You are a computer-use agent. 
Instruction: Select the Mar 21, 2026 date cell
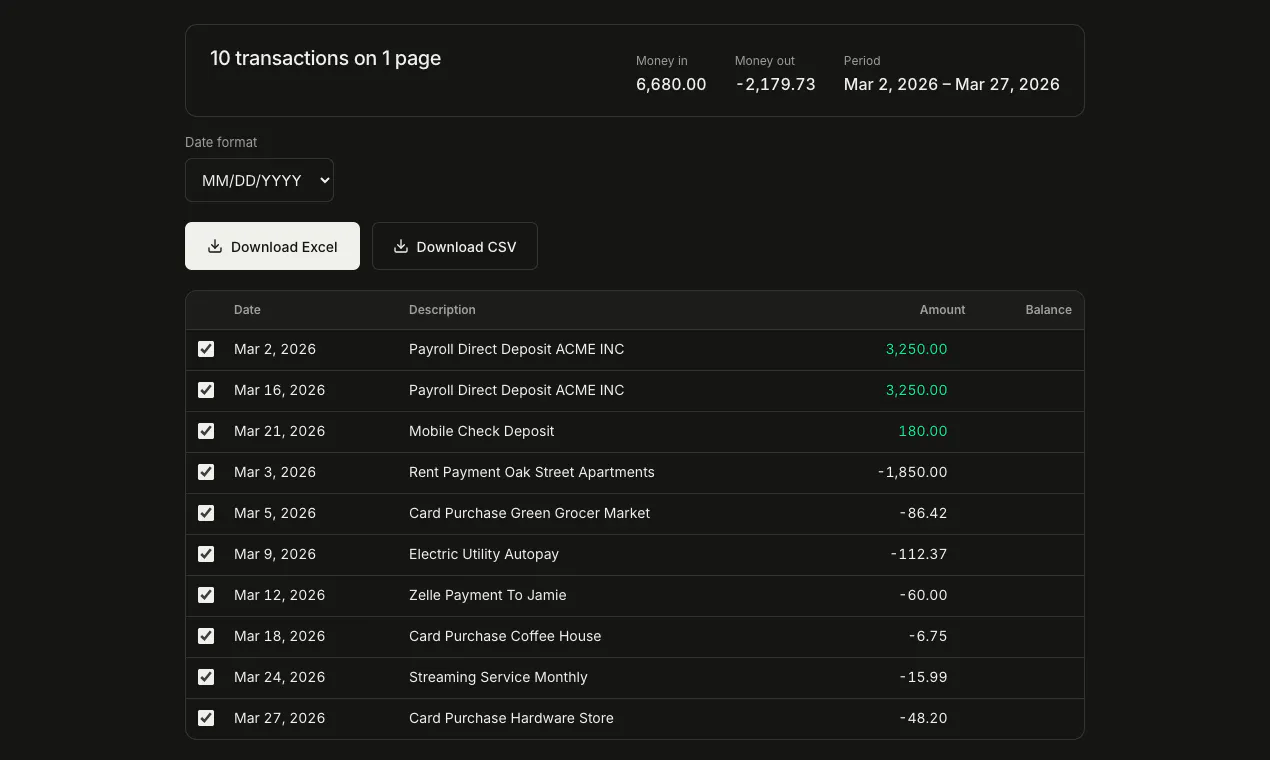coord(279,431)
